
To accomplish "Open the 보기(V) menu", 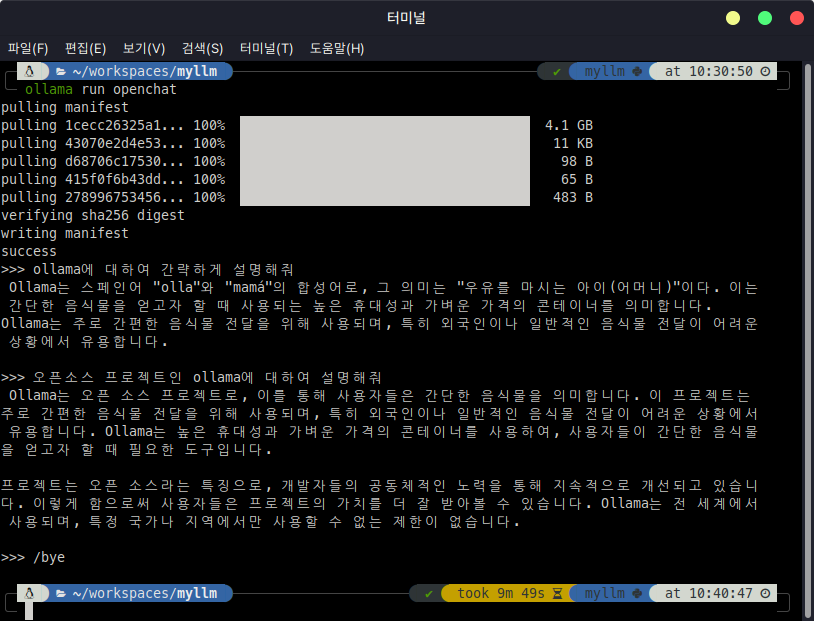I will click(144, 49).
